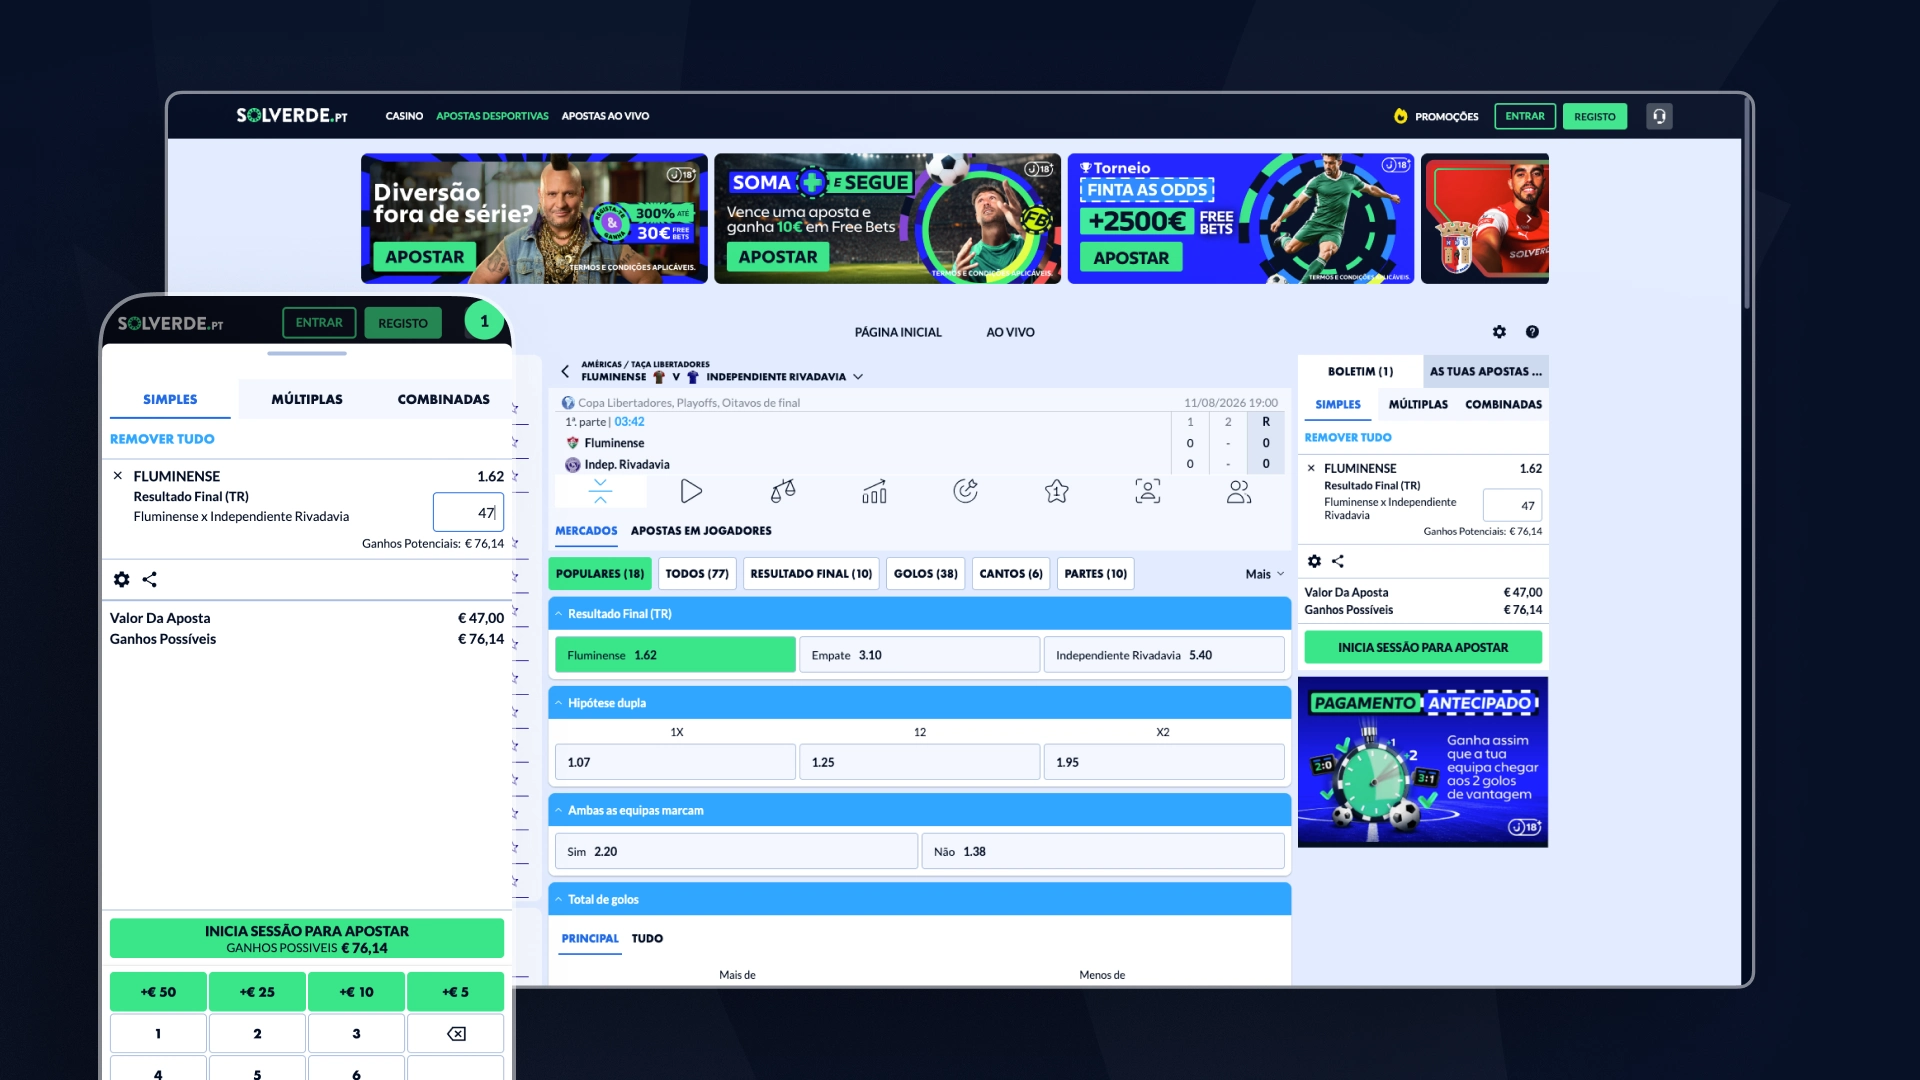
Task: Filter markets by Golos (38)
Action: pos(925,574)
